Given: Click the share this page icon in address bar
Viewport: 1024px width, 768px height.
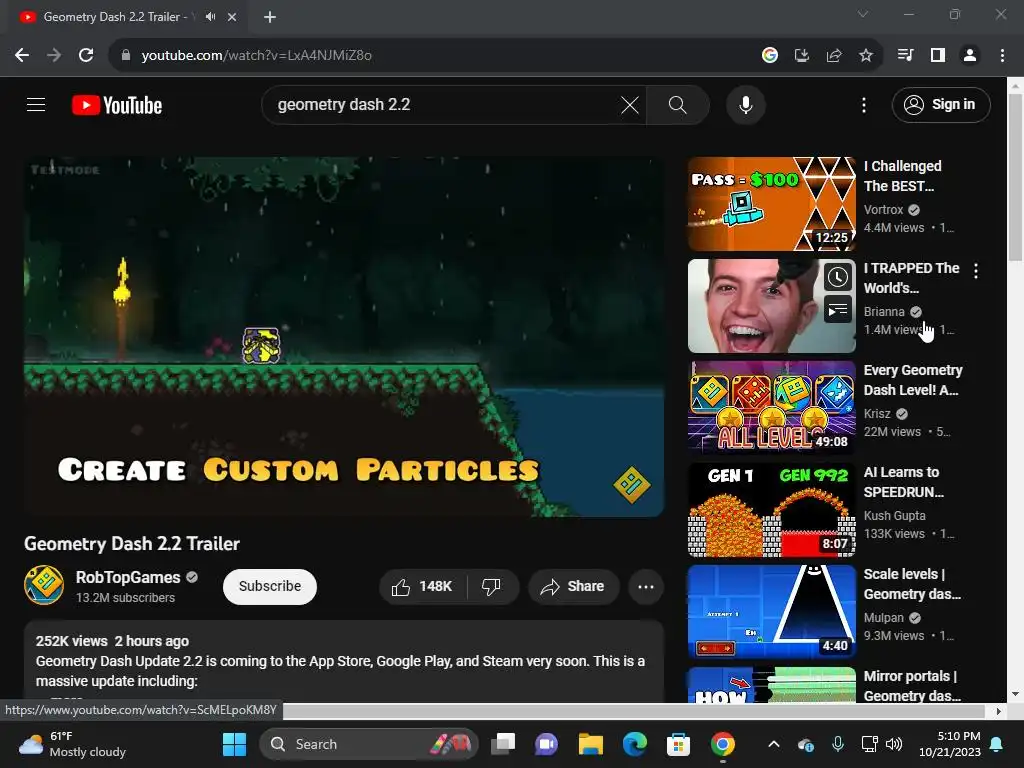Looking at the screenshot, I should coord(834,56).
